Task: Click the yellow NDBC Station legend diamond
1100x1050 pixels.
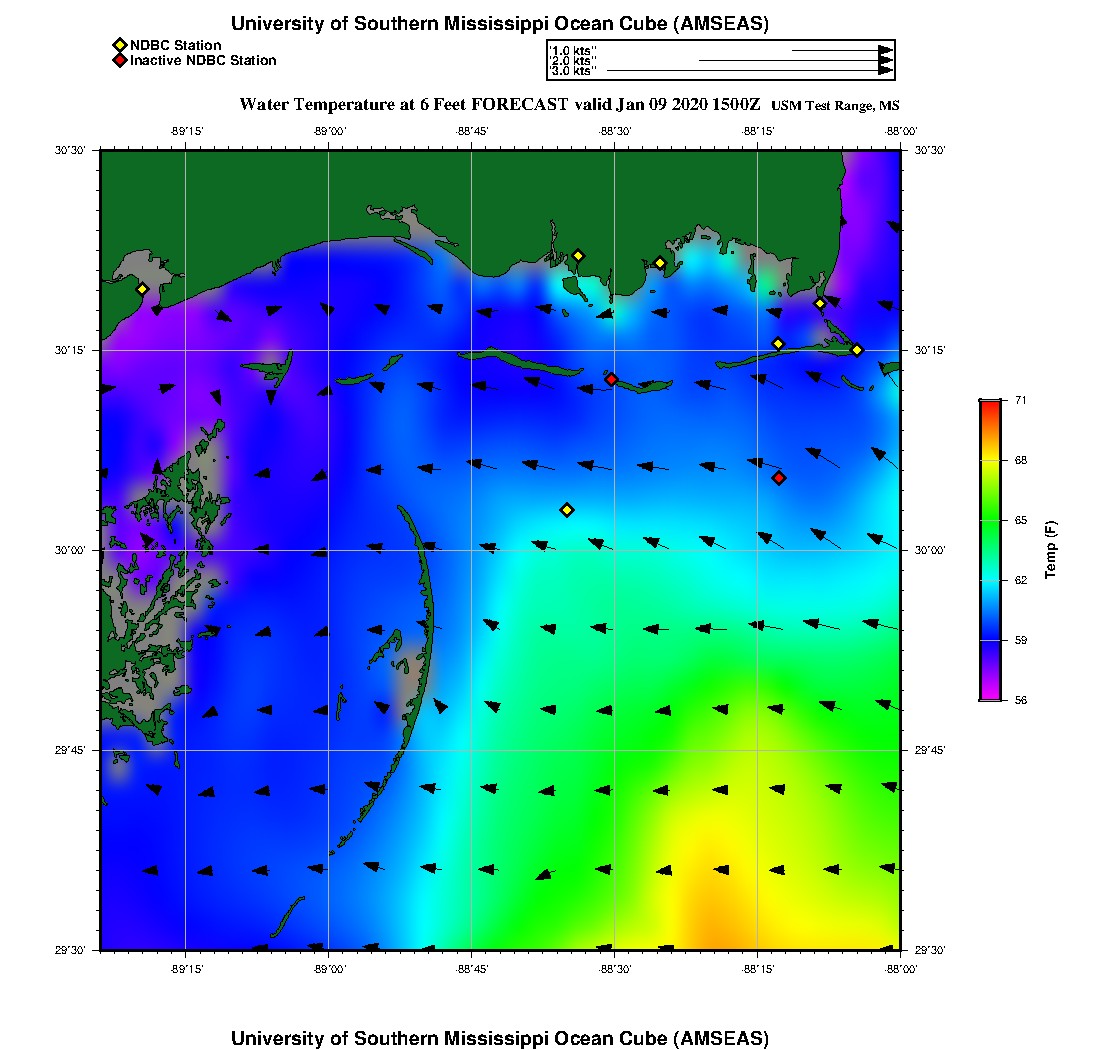Action: point(119,45)
